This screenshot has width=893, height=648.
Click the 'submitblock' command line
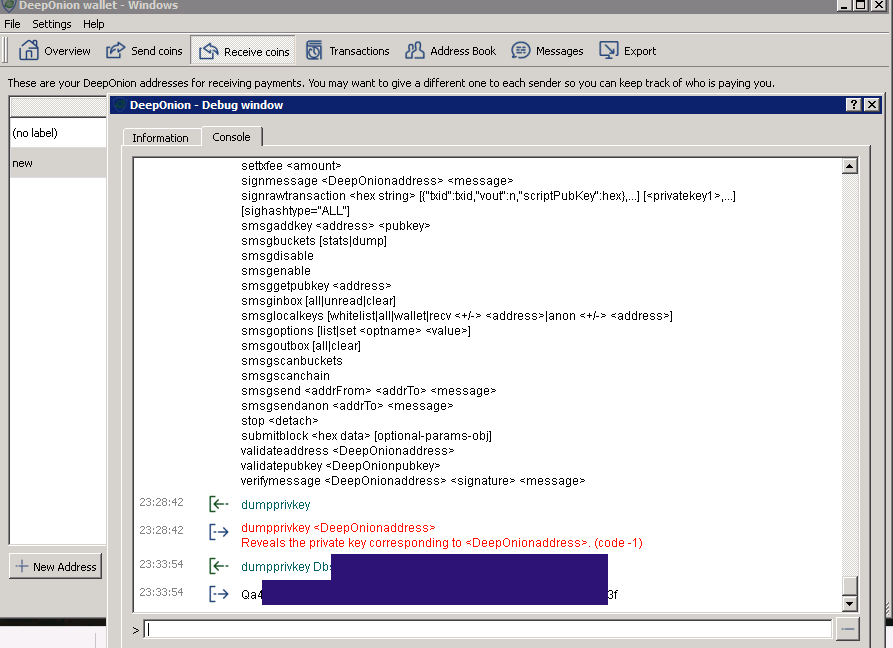pos(366,436)
